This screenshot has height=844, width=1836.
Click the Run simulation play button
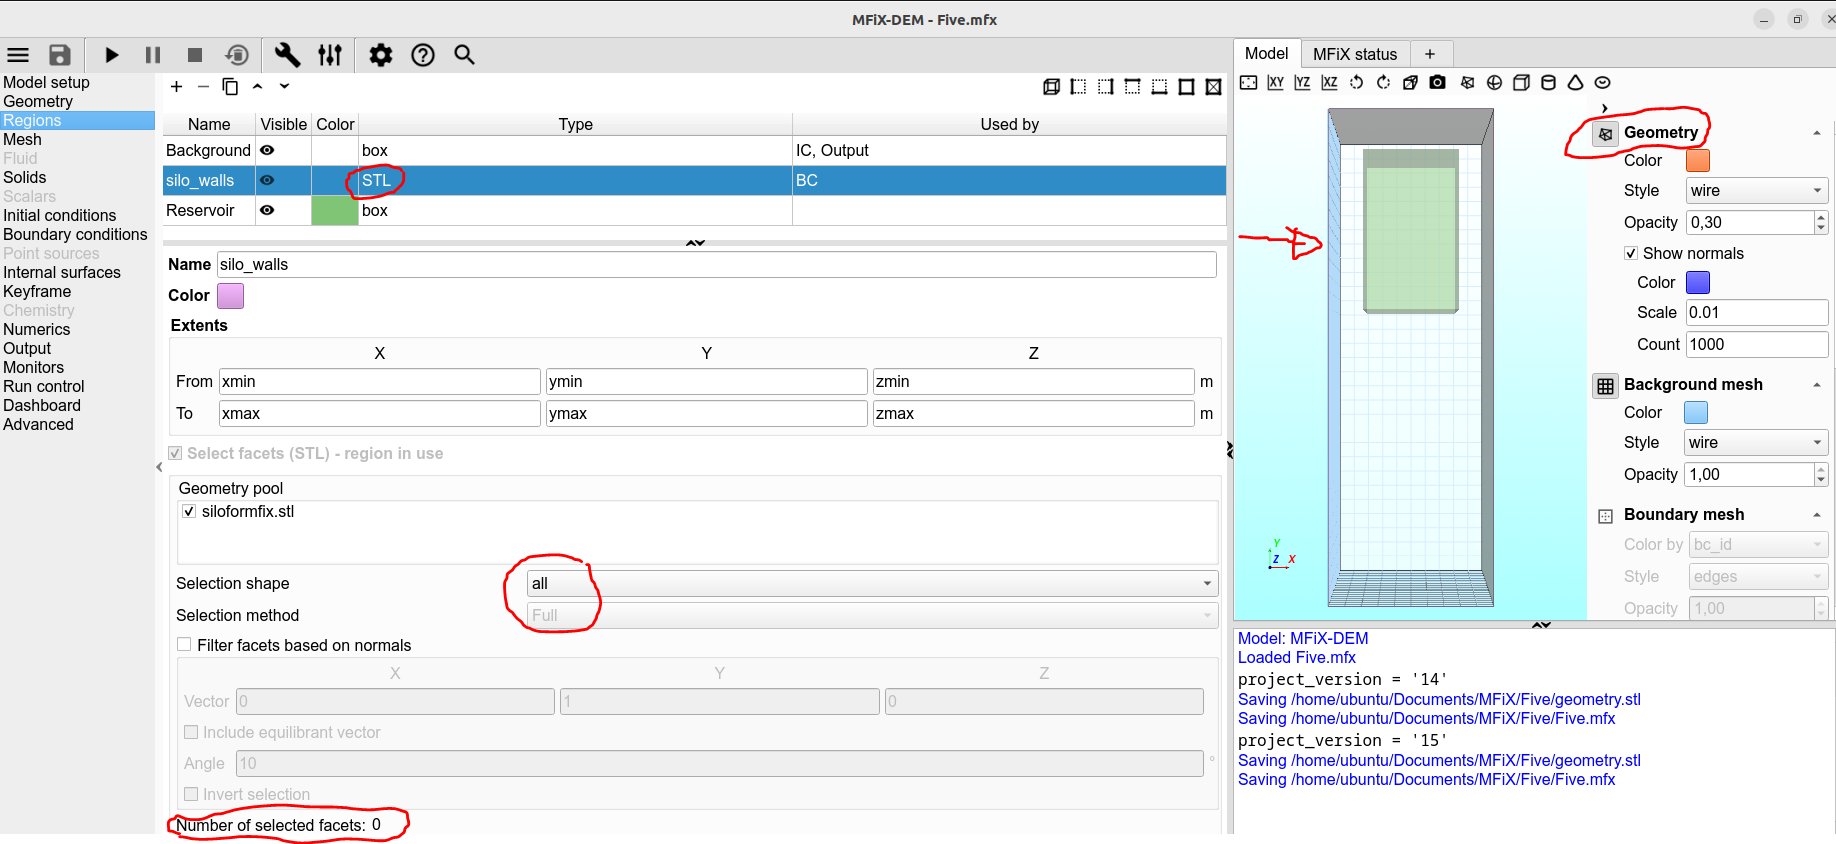point(112,55)
